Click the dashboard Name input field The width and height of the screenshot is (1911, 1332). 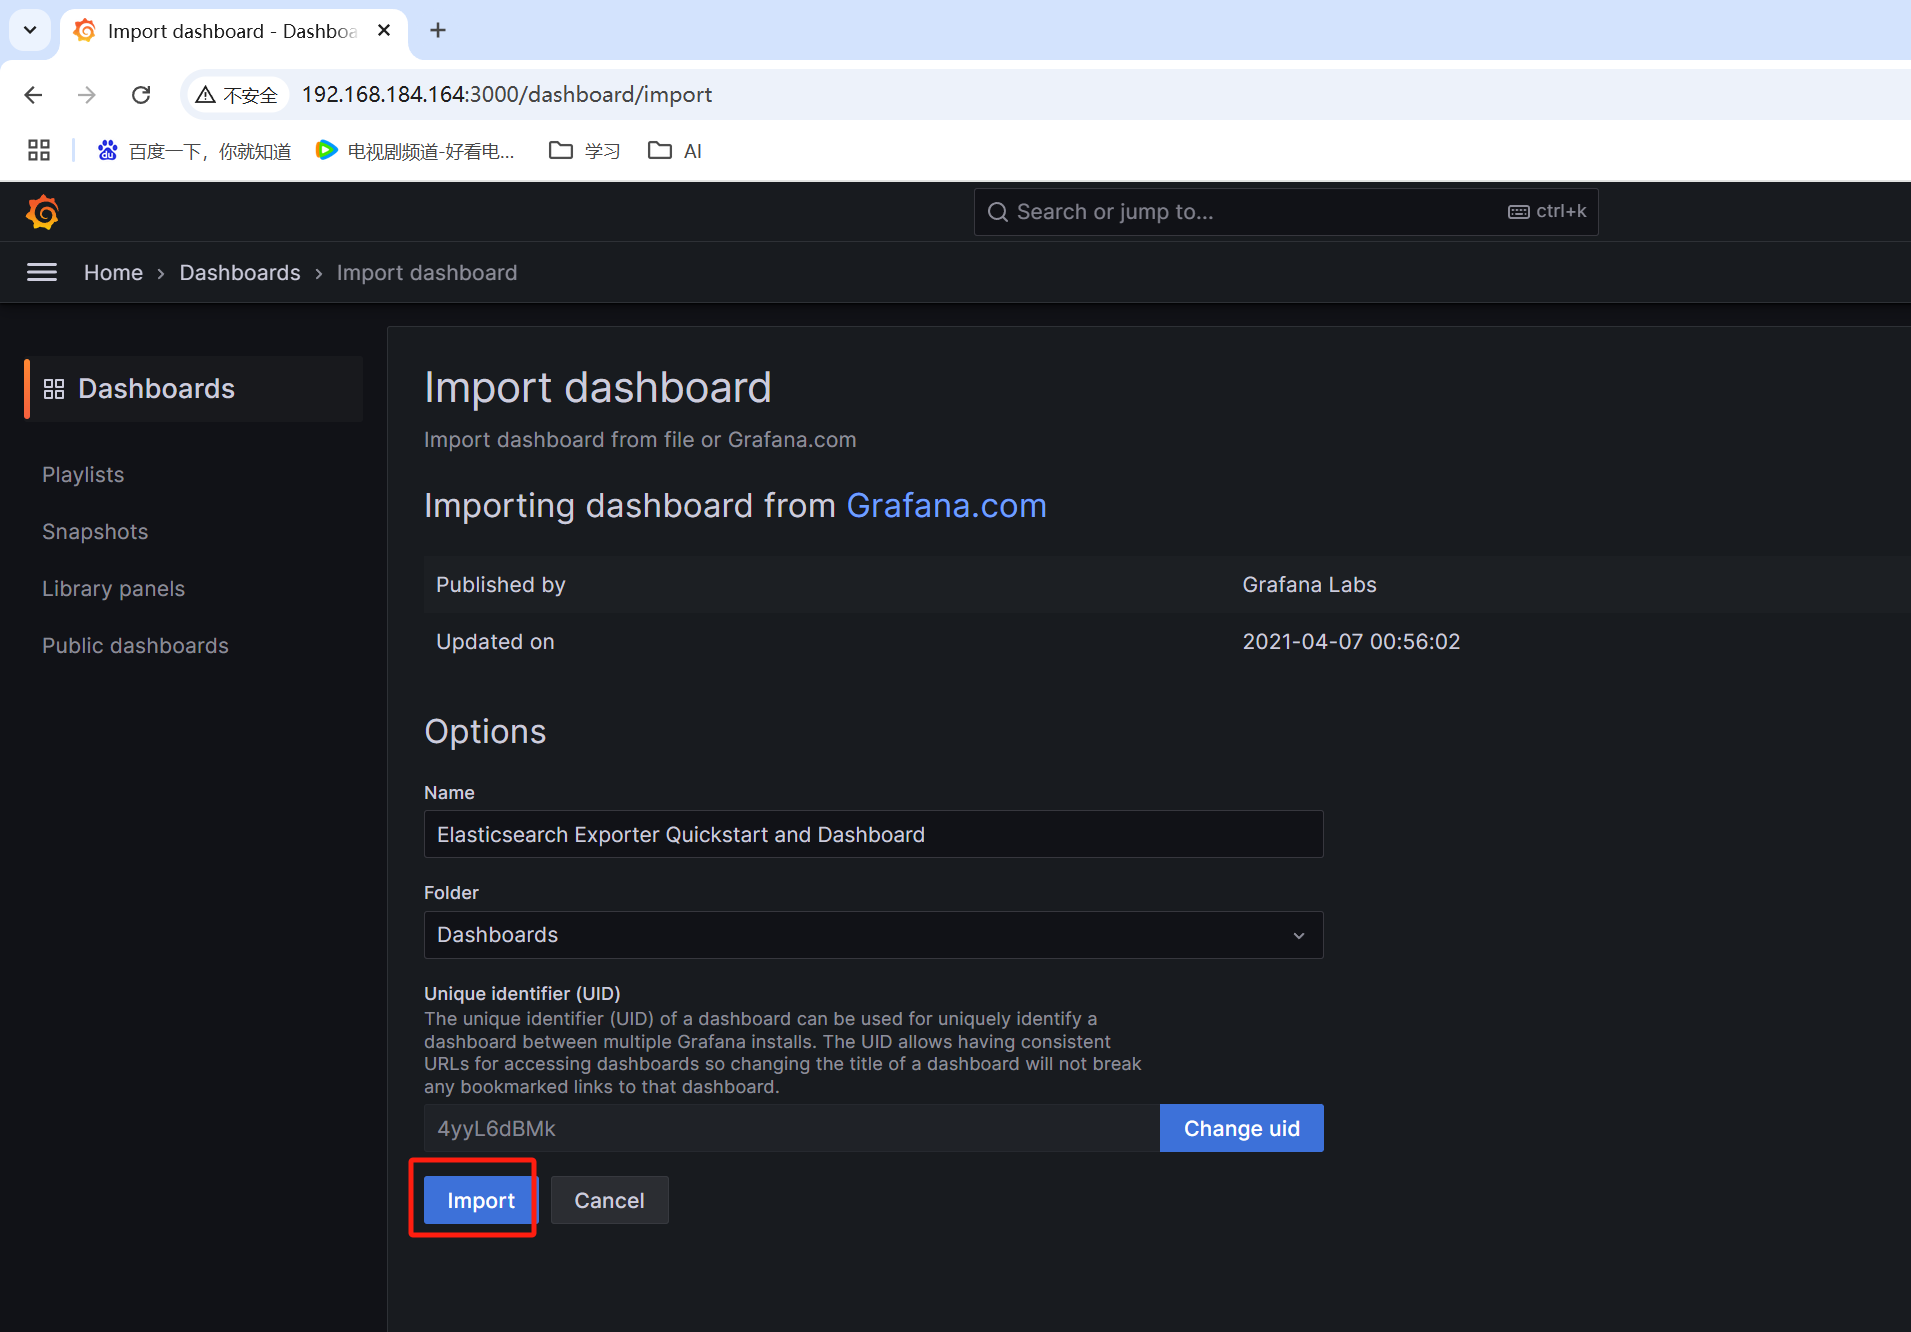coord(873,835)
